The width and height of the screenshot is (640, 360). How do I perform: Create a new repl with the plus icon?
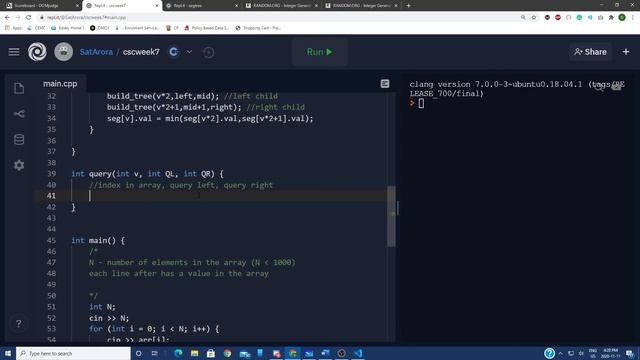click(x=626, y=52)
